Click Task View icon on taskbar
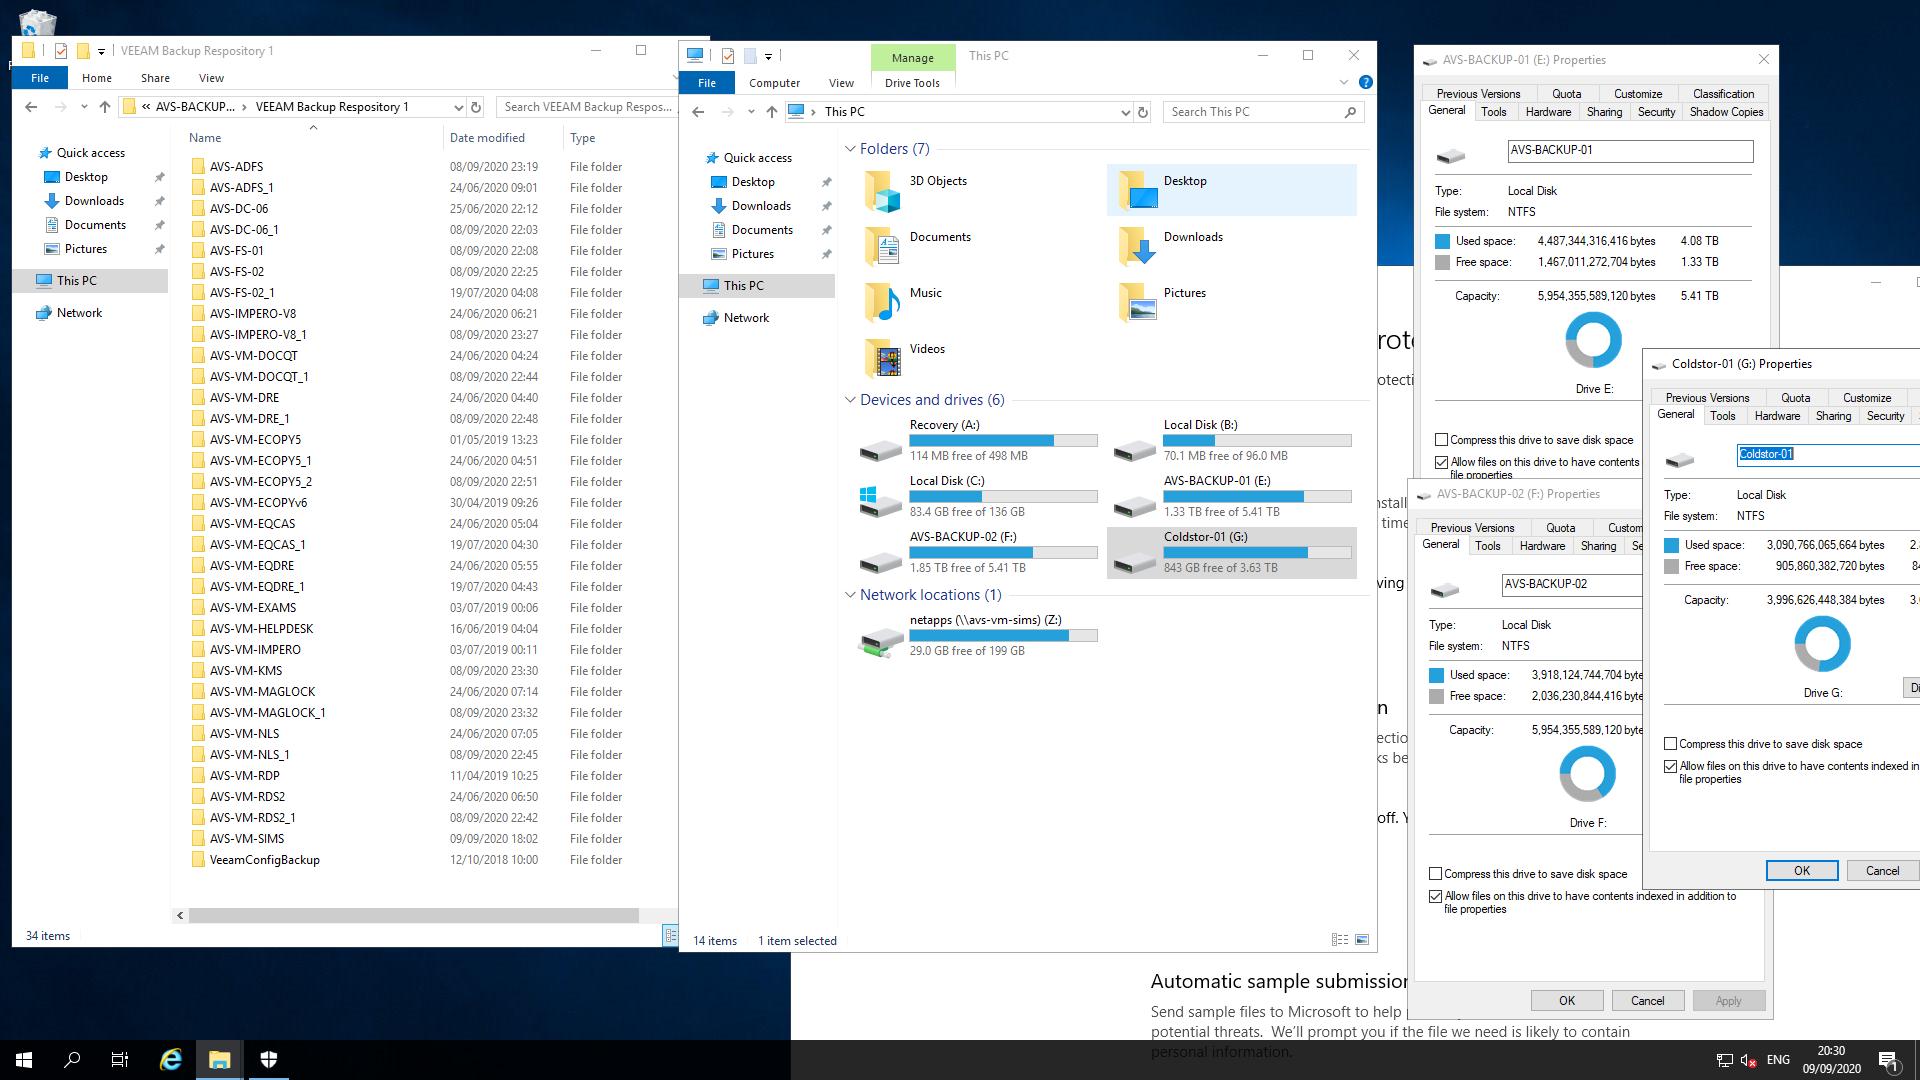This screenshot has height=1080, width=1920. [119, 1059]
